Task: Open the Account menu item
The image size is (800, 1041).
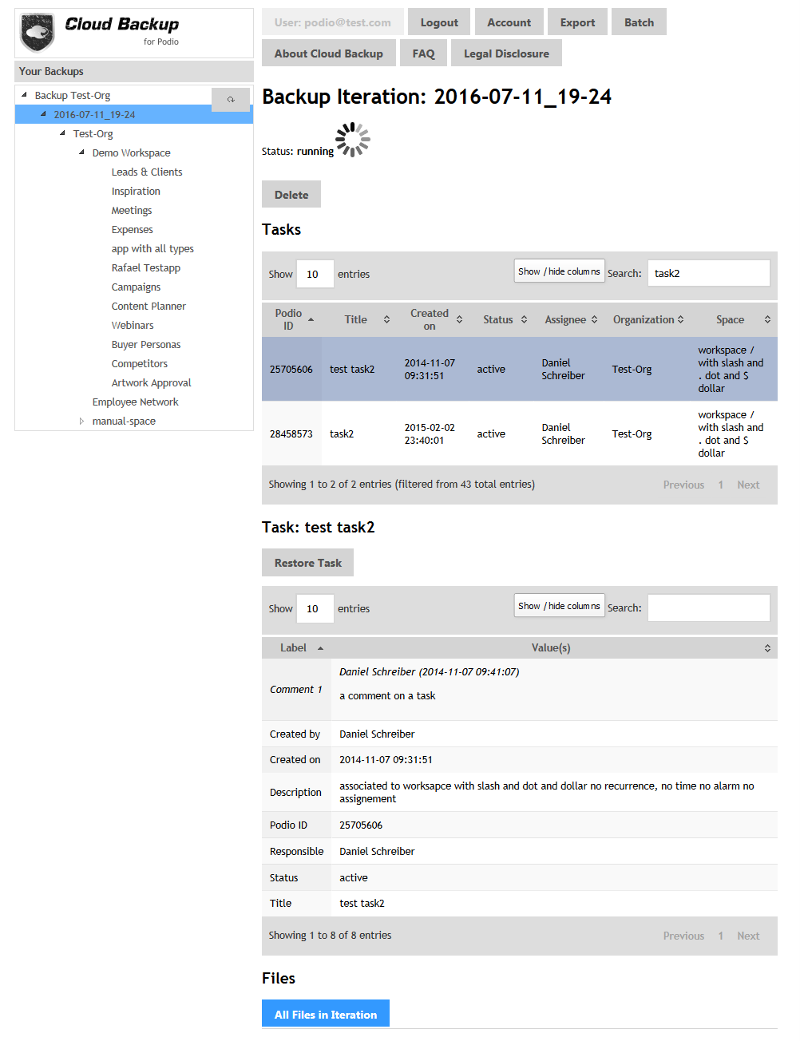Action: click(509, 22)
